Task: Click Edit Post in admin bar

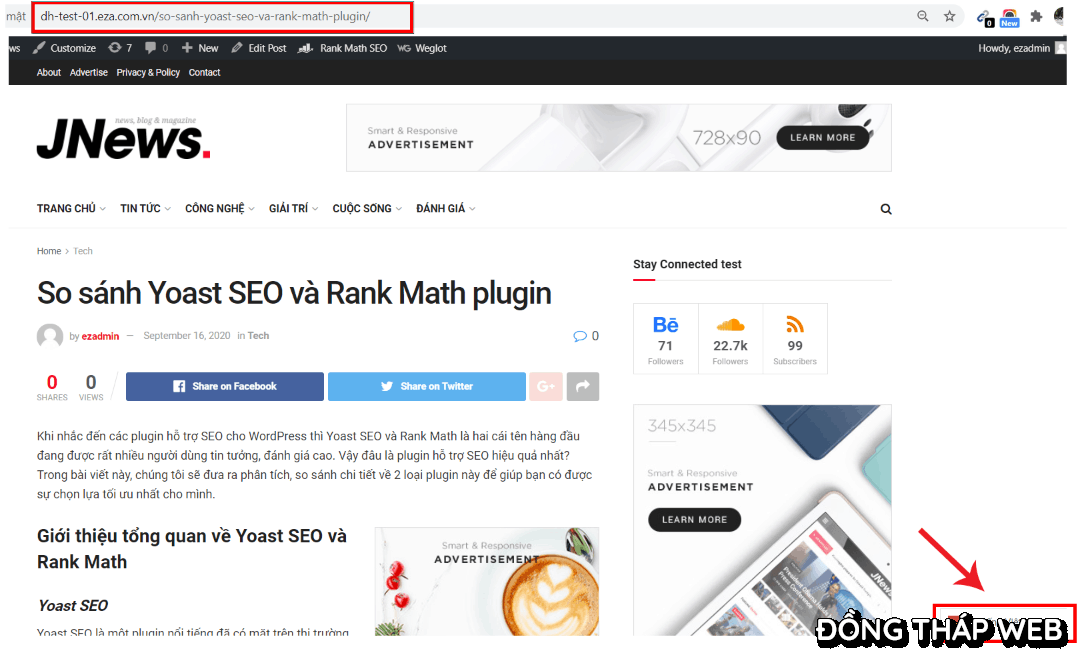Action: click(x=259, y=48)
